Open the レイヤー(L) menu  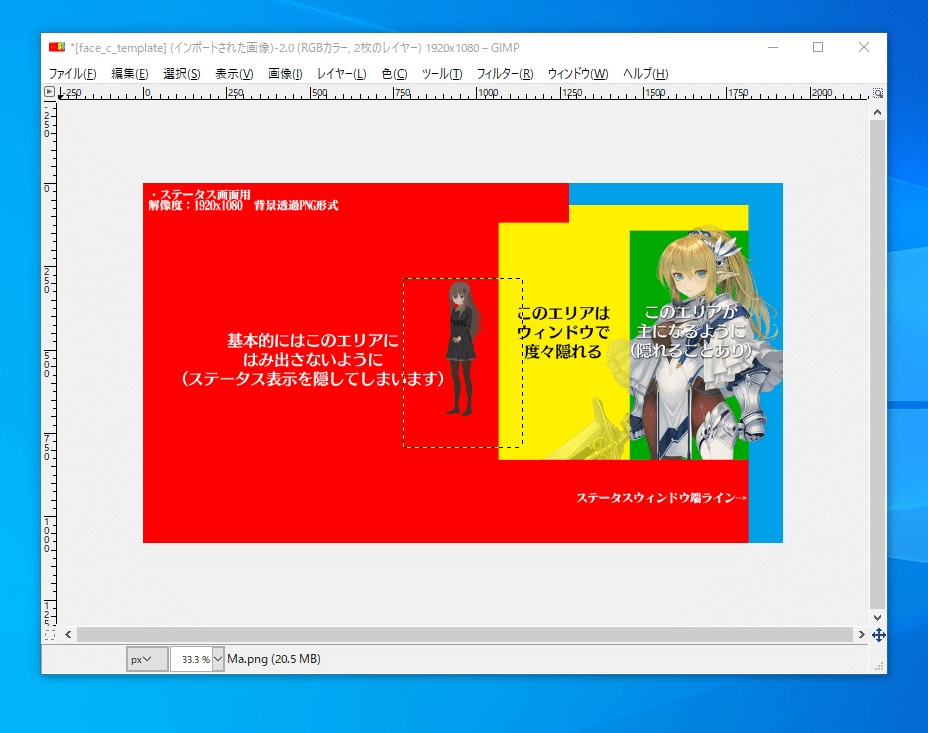point(341,74)
